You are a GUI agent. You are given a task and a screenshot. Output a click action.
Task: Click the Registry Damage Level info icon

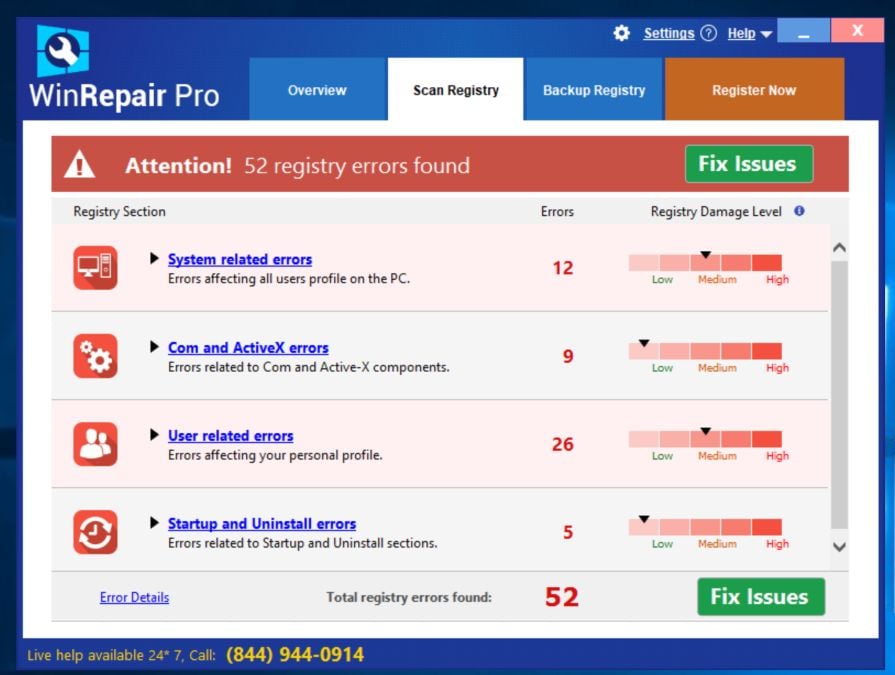pos(799,211)
